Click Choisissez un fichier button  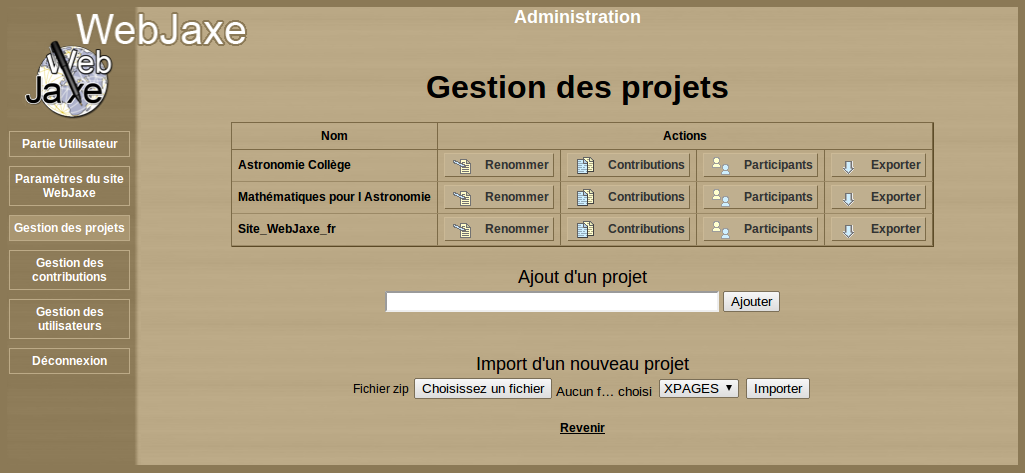click(x=483, y=389)
